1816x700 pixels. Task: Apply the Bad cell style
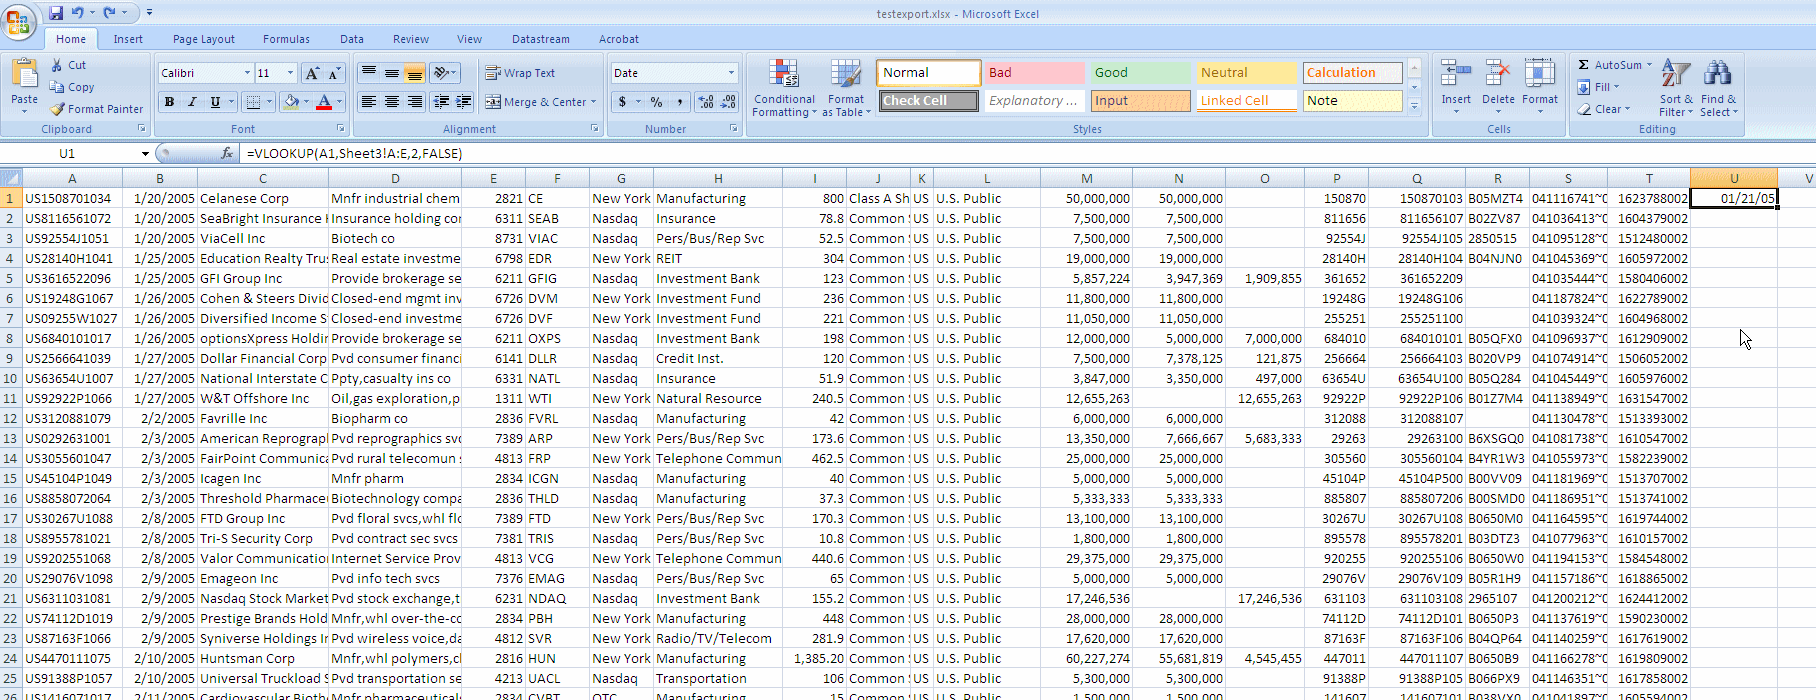(1034, 73)
